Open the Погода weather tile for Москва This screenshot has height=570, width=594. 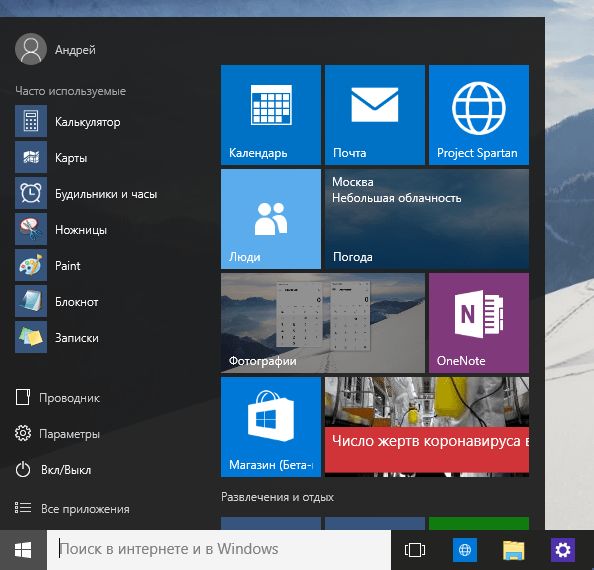coord(427,219)
